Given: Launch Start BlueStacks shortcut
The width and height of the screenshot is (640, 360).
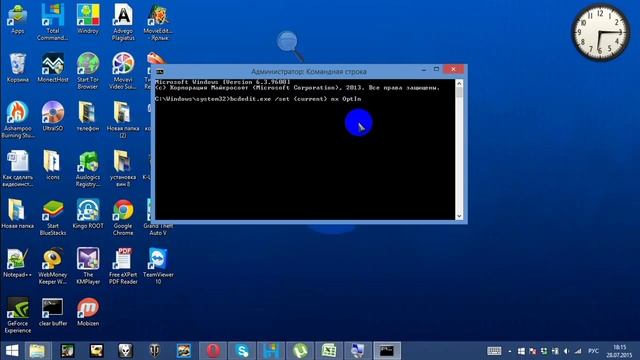Looking at the screenshot, I should [53, 217].
